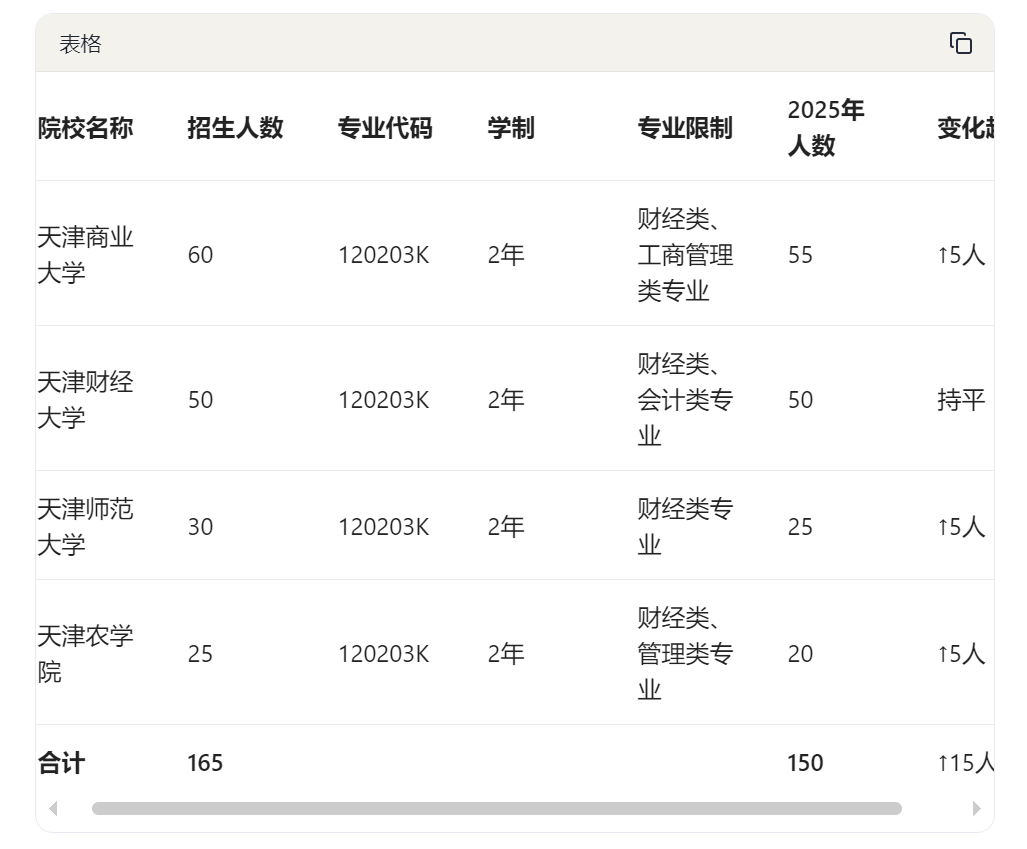The height and width of the screenshot is (849, 1027).
Task: Click the horizontal scrollbar thumb
Action: click(496, 808)
